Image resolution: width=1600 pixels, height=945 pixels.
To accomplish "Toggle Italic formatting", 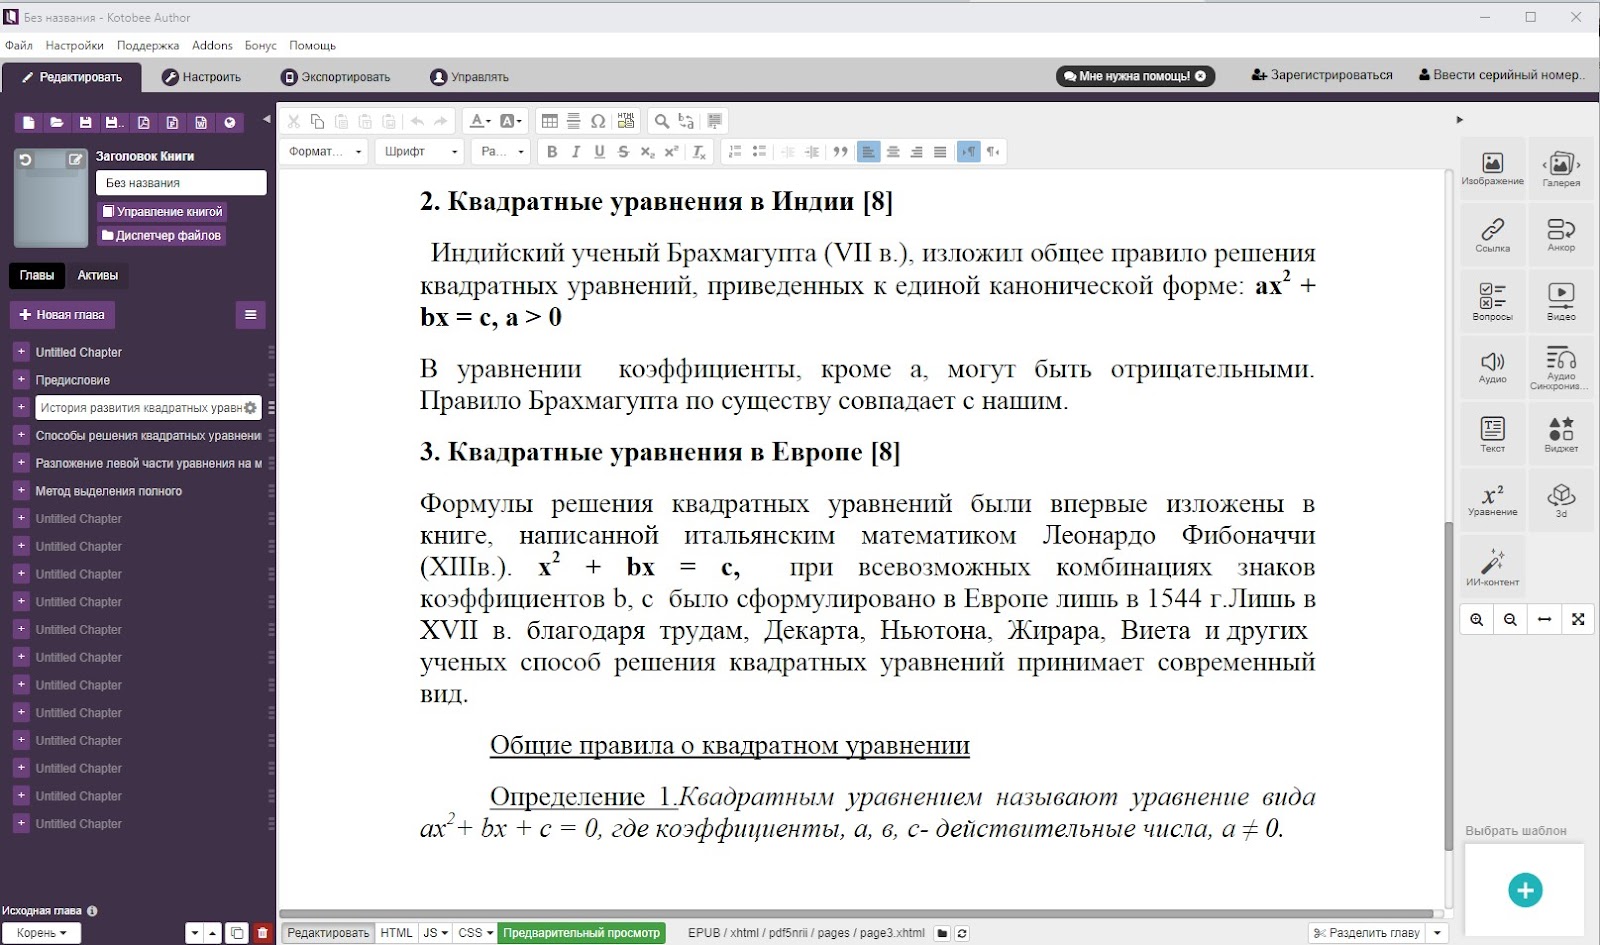I will point(576,152).
